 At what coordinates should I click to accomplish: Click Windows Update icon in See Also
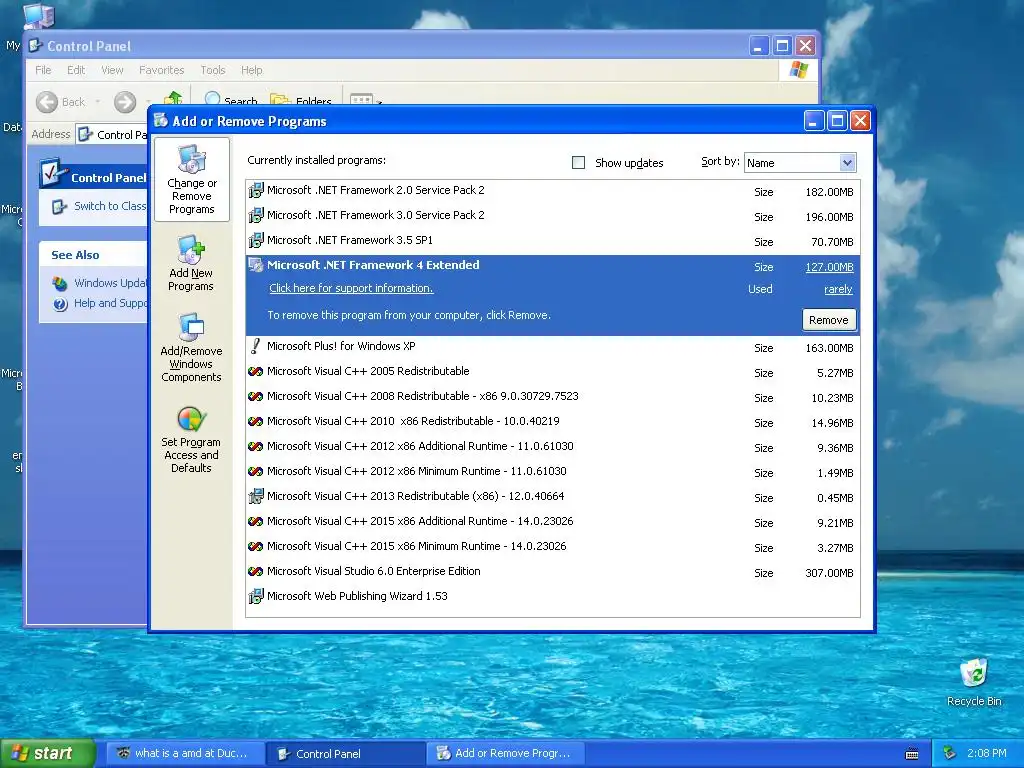click(60, 283)
